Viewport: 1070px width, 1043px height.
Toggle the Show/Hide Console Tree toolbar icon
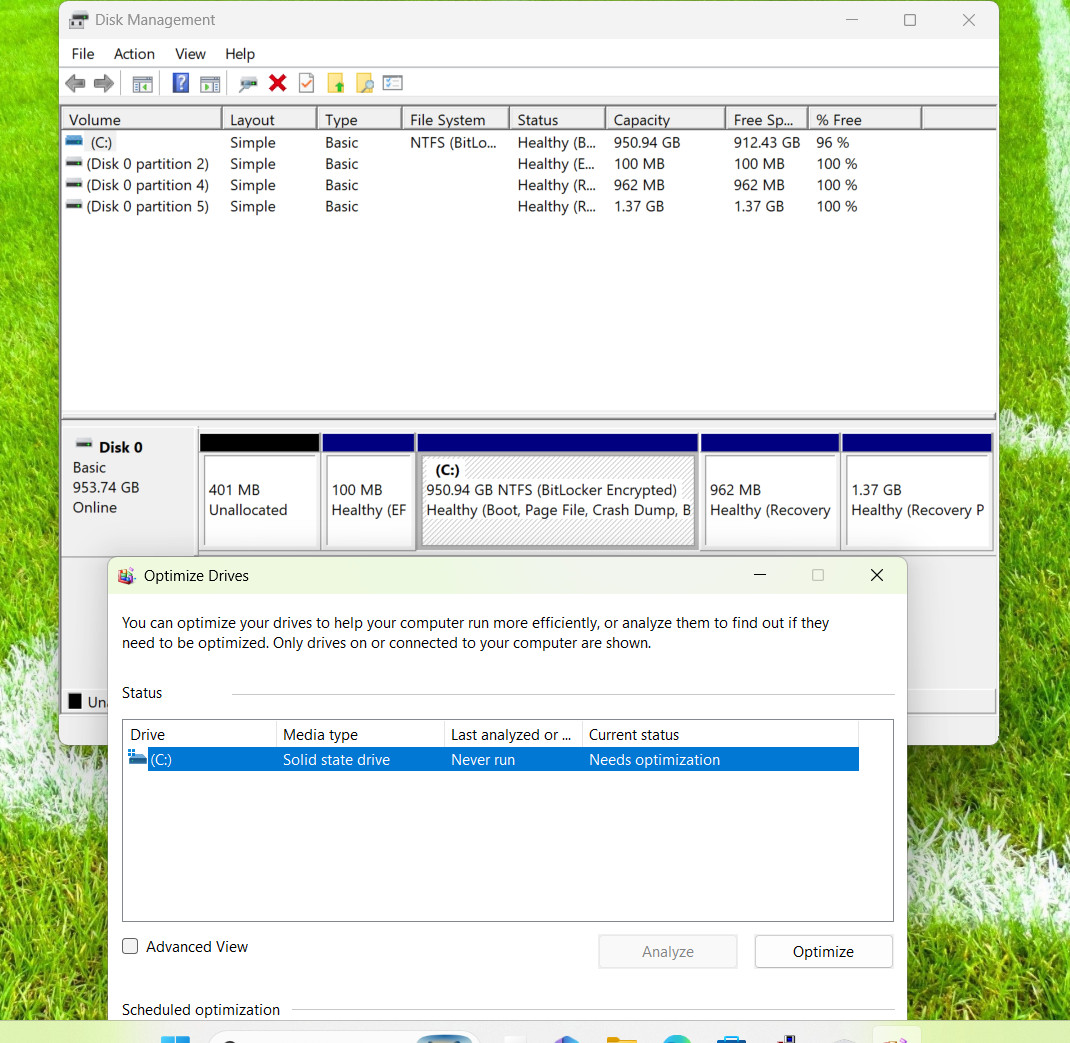142,84
